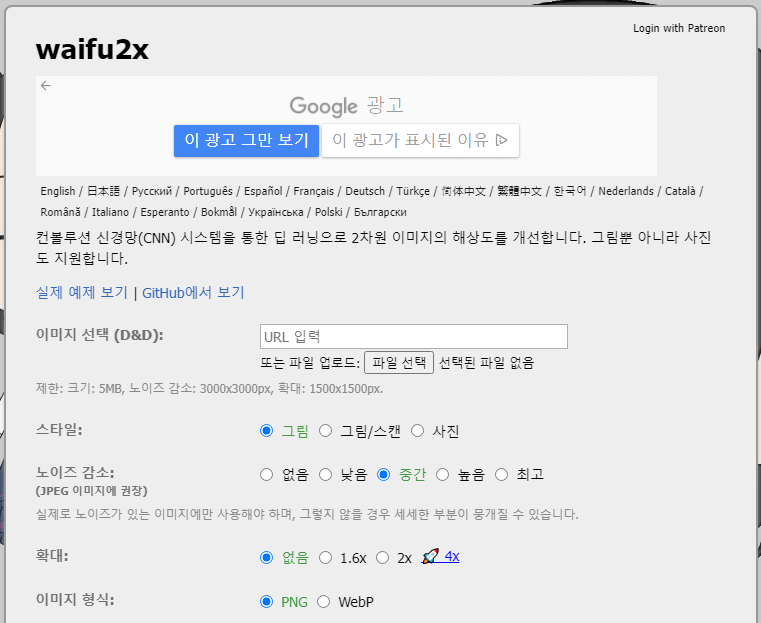
Task: Switch language to Türkçe
Action: (413, 191)
